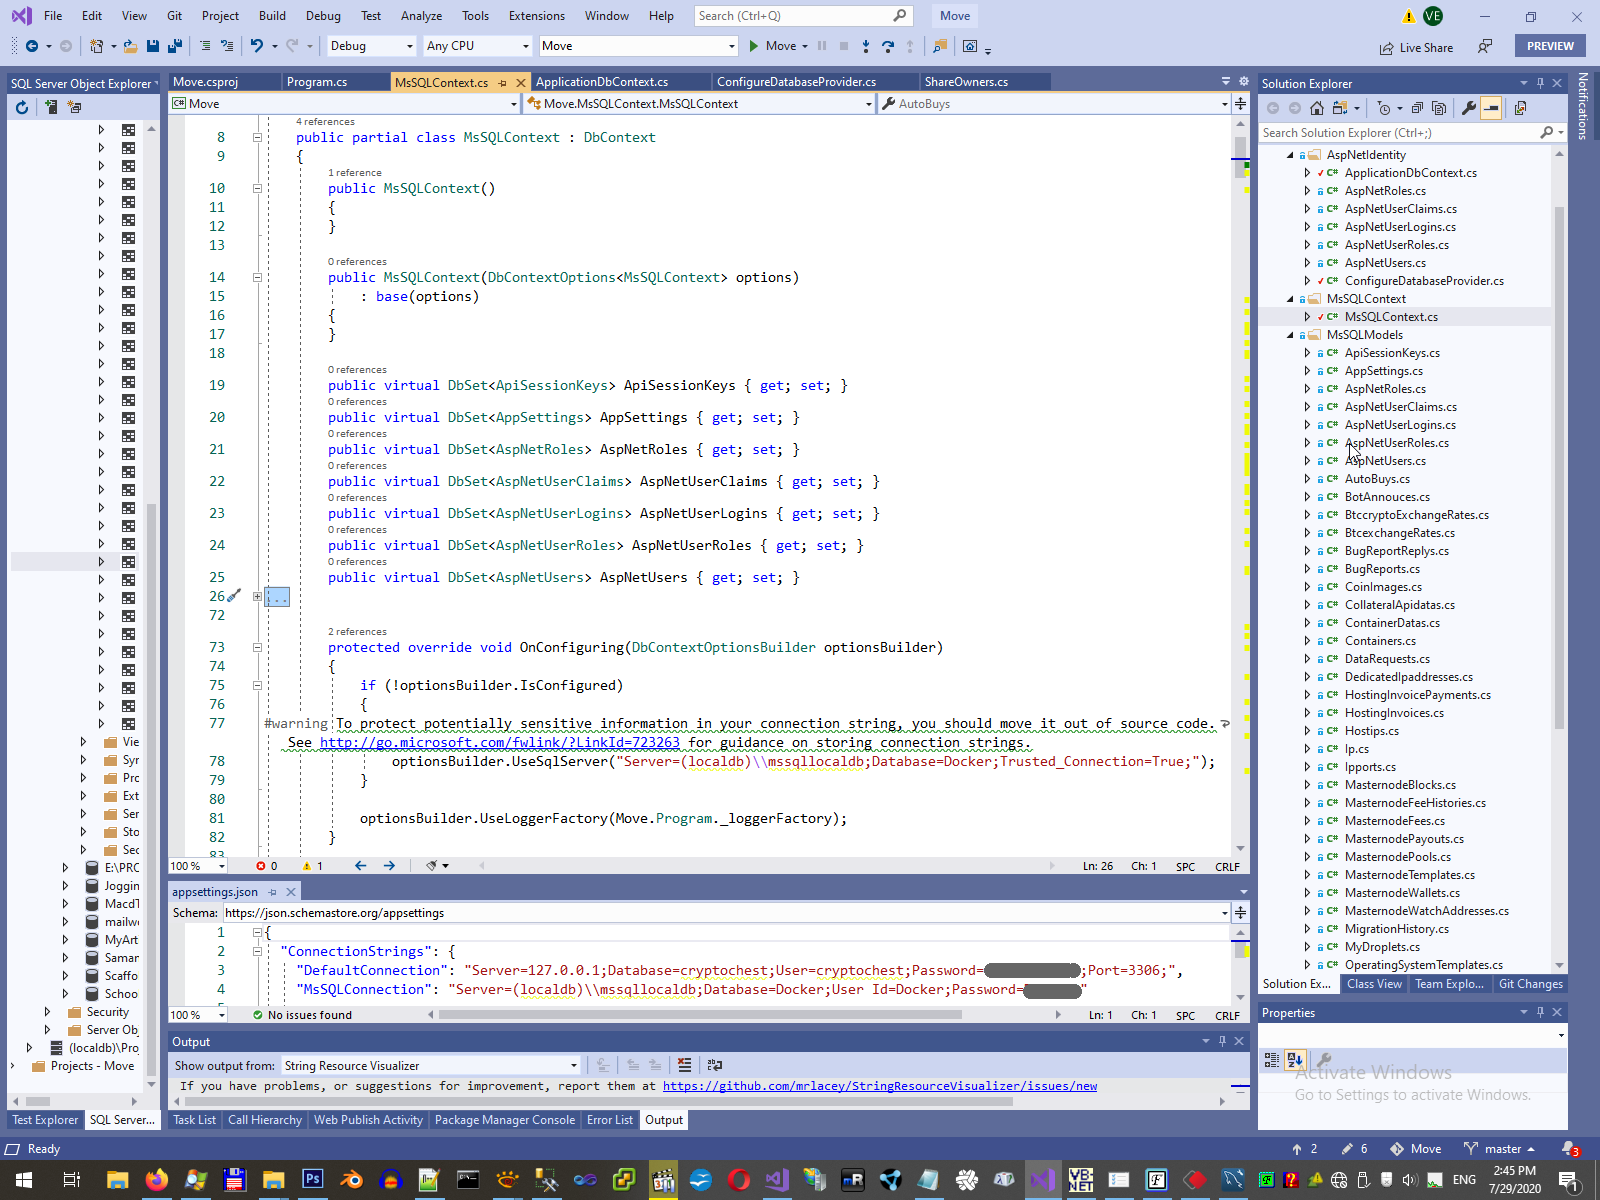Toggle Preview Selected Items button in Solution Explorer
This screenshot has width=1600, height=1200.
[1491, 108]
